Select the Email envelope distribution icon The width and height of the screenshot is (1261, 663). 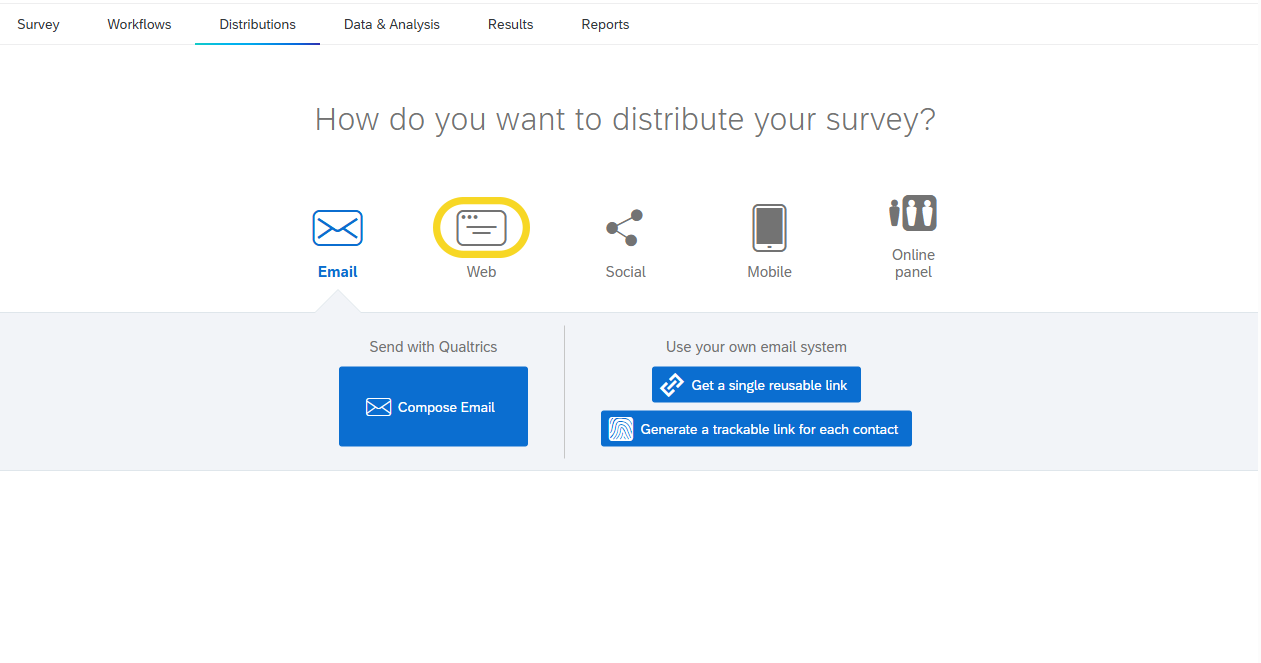pos(337,228)
